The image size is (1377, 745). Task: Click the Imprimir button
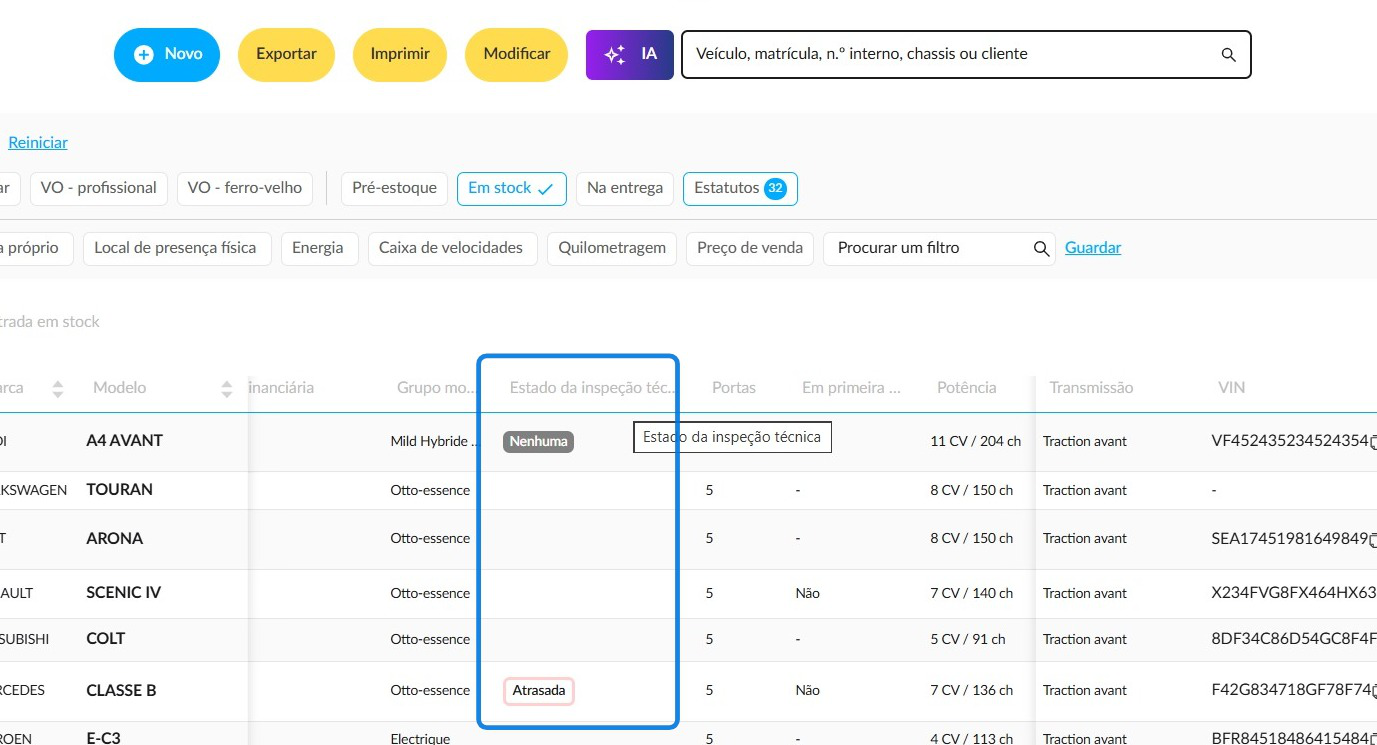click(x=400, y=54)
